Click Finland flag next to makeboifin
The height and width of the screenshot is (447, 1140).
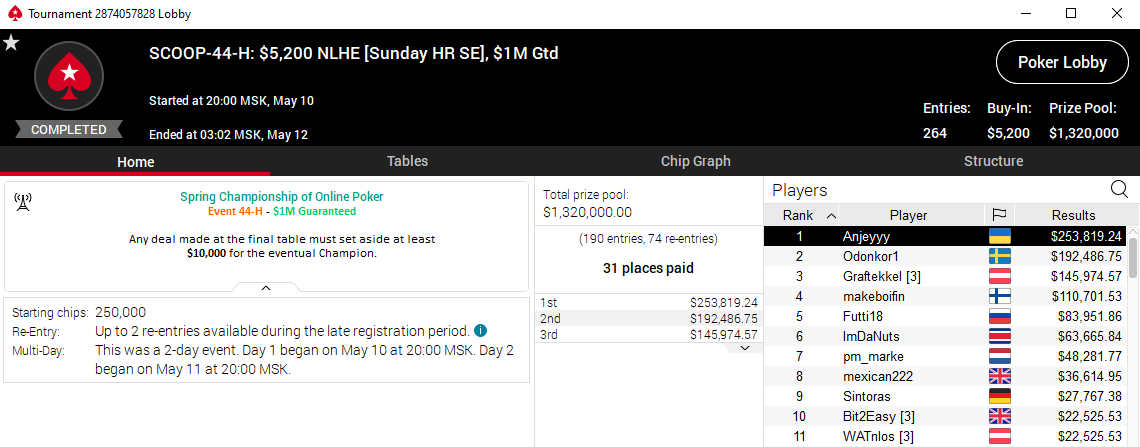click(x=998, y=296)
